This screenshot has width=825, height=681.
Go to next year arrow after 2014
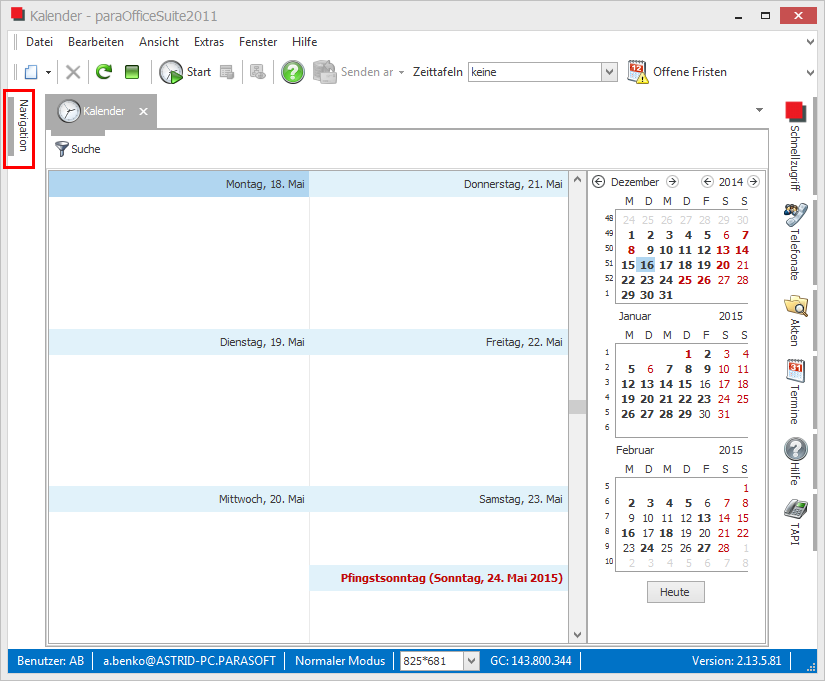coord(753,182)
